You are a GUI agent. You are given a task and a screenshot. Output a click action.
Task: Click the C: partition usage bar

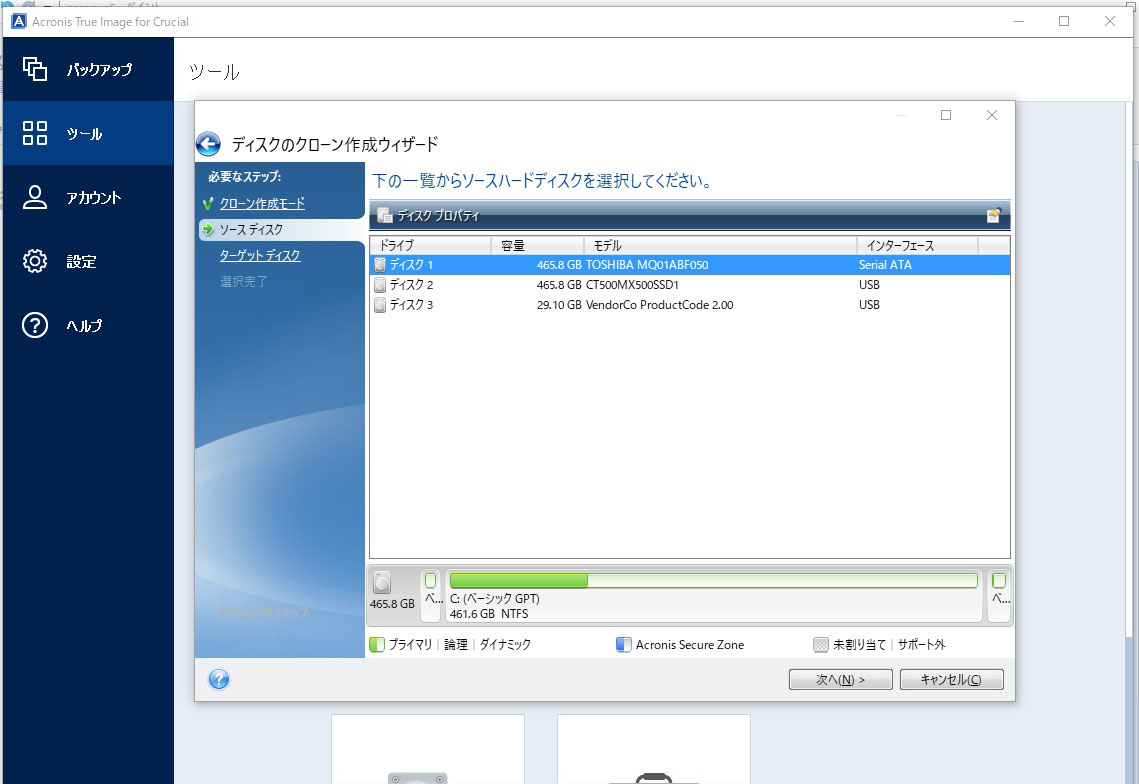coord(713,580)
